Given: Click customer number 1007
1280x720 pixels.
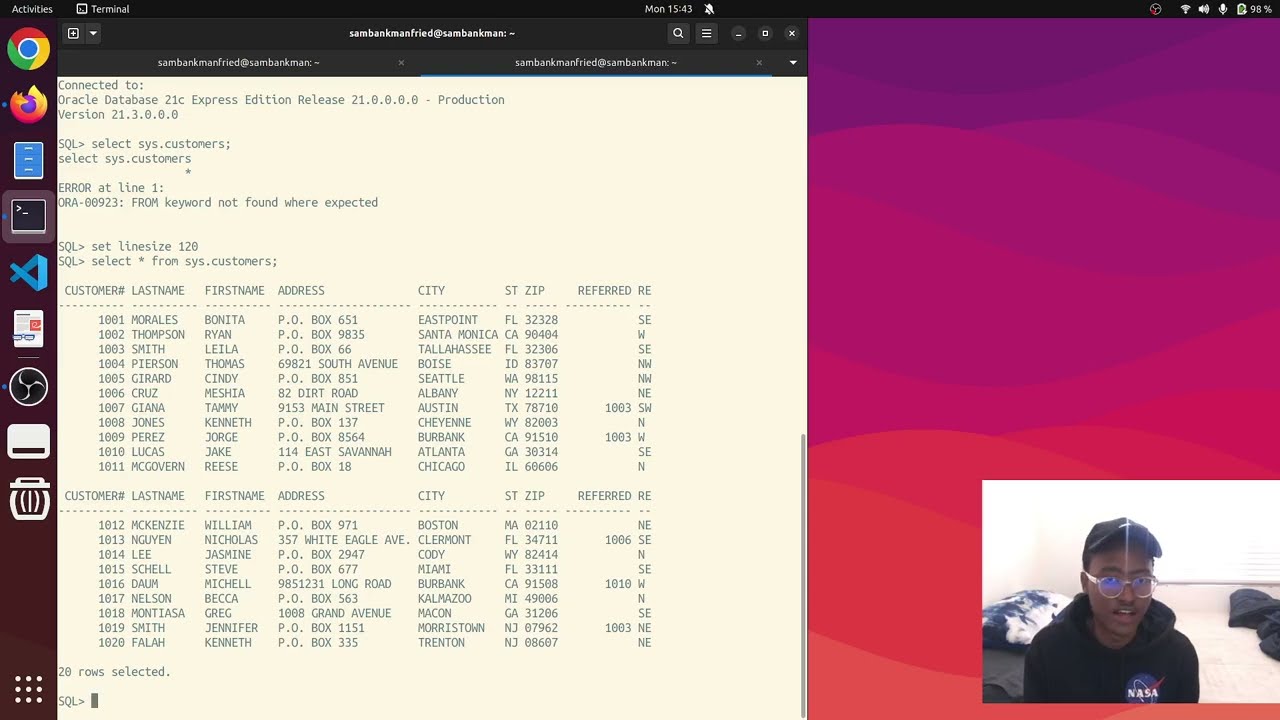Looking at the screenshot, I should 111,408.
